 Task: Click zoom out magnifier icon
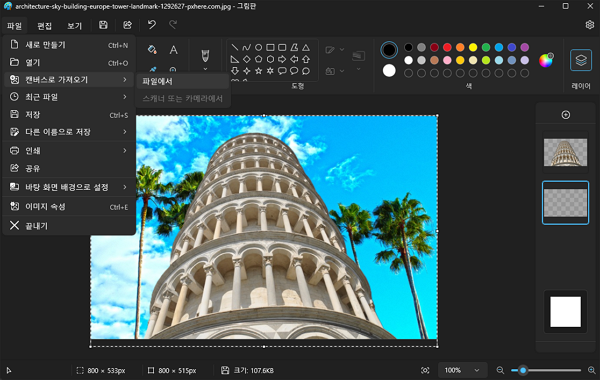(500, 370)
